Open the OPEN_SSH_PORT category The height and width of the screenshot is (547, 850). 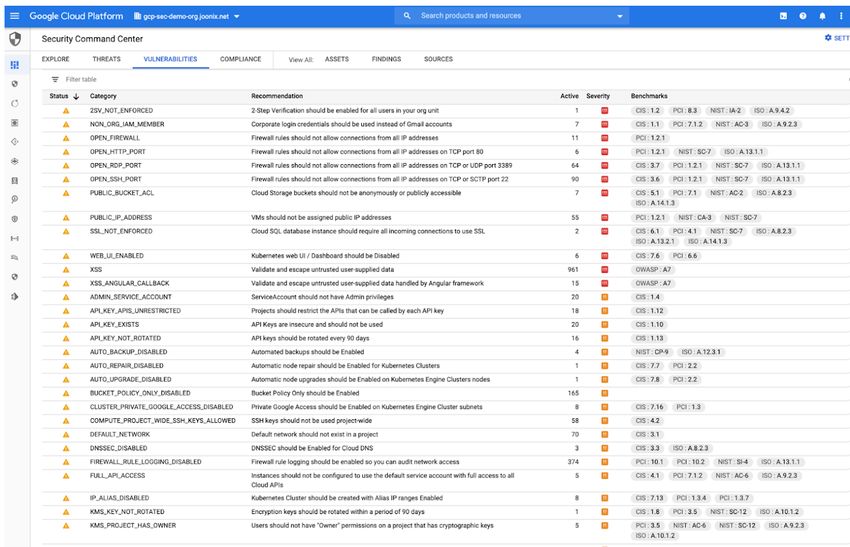(115, 179)
